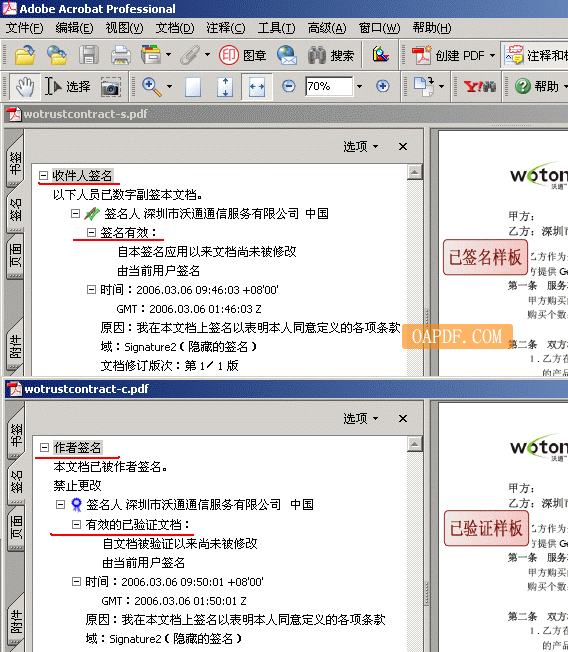Screen dimensions: 568x652
Task: Close signature panel in wotrustcontract-c.pdf
Action: pyautogui.click(x=403, y=418)
